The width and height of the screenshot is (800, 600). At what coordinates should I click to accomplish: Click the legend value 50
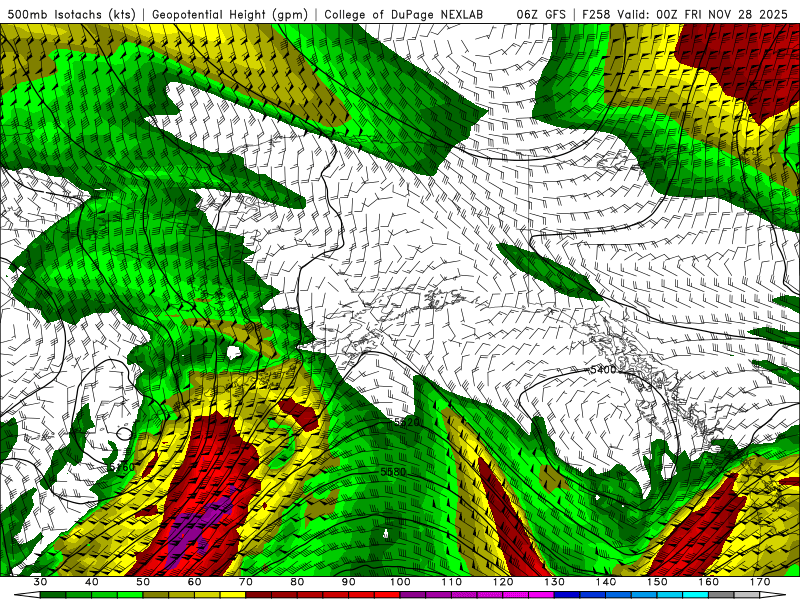coord(143,582)
